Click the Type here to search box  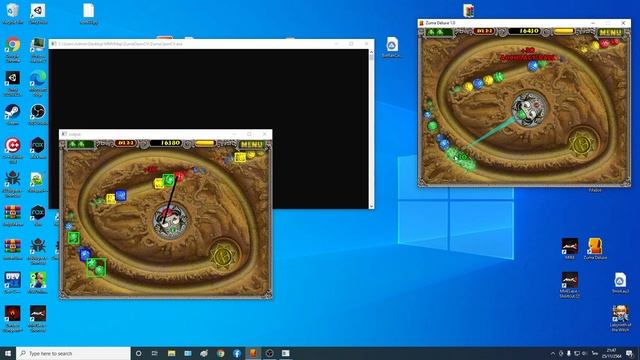(x=73, y=353)
